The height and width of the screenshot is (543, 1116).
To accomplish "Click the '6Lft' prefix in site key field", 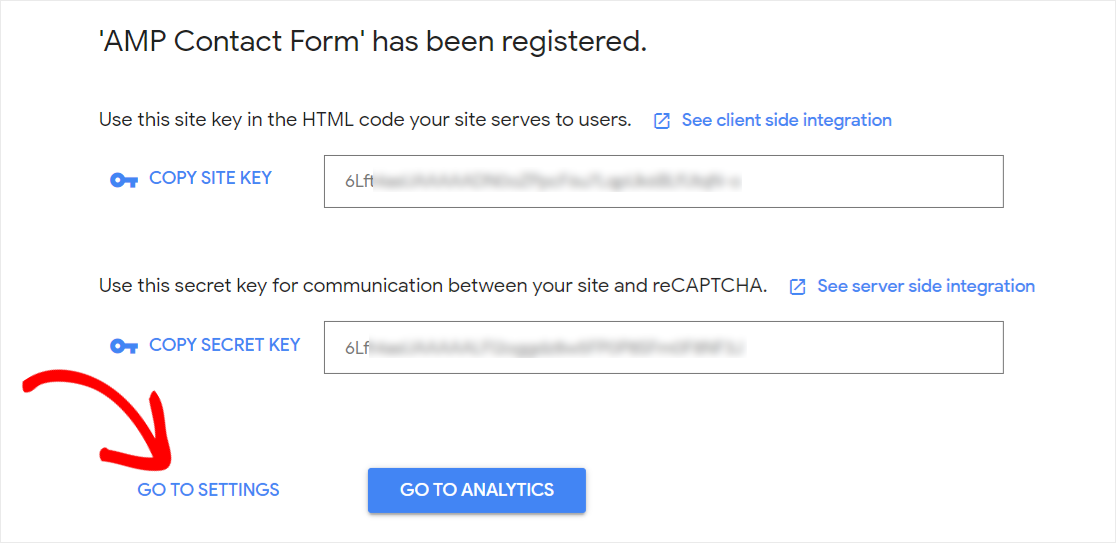I will (x=359, y=182).
